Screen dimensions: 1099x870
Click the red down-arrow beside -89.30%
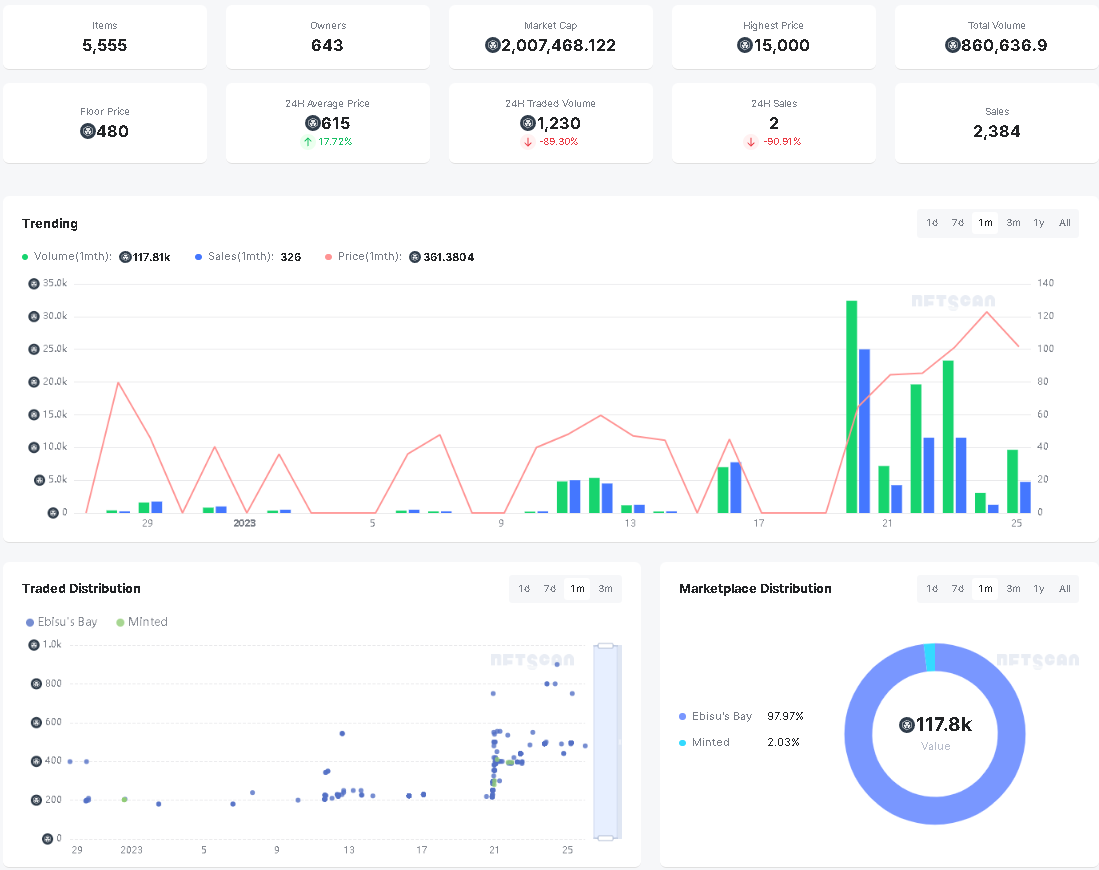tap(526, 142)
